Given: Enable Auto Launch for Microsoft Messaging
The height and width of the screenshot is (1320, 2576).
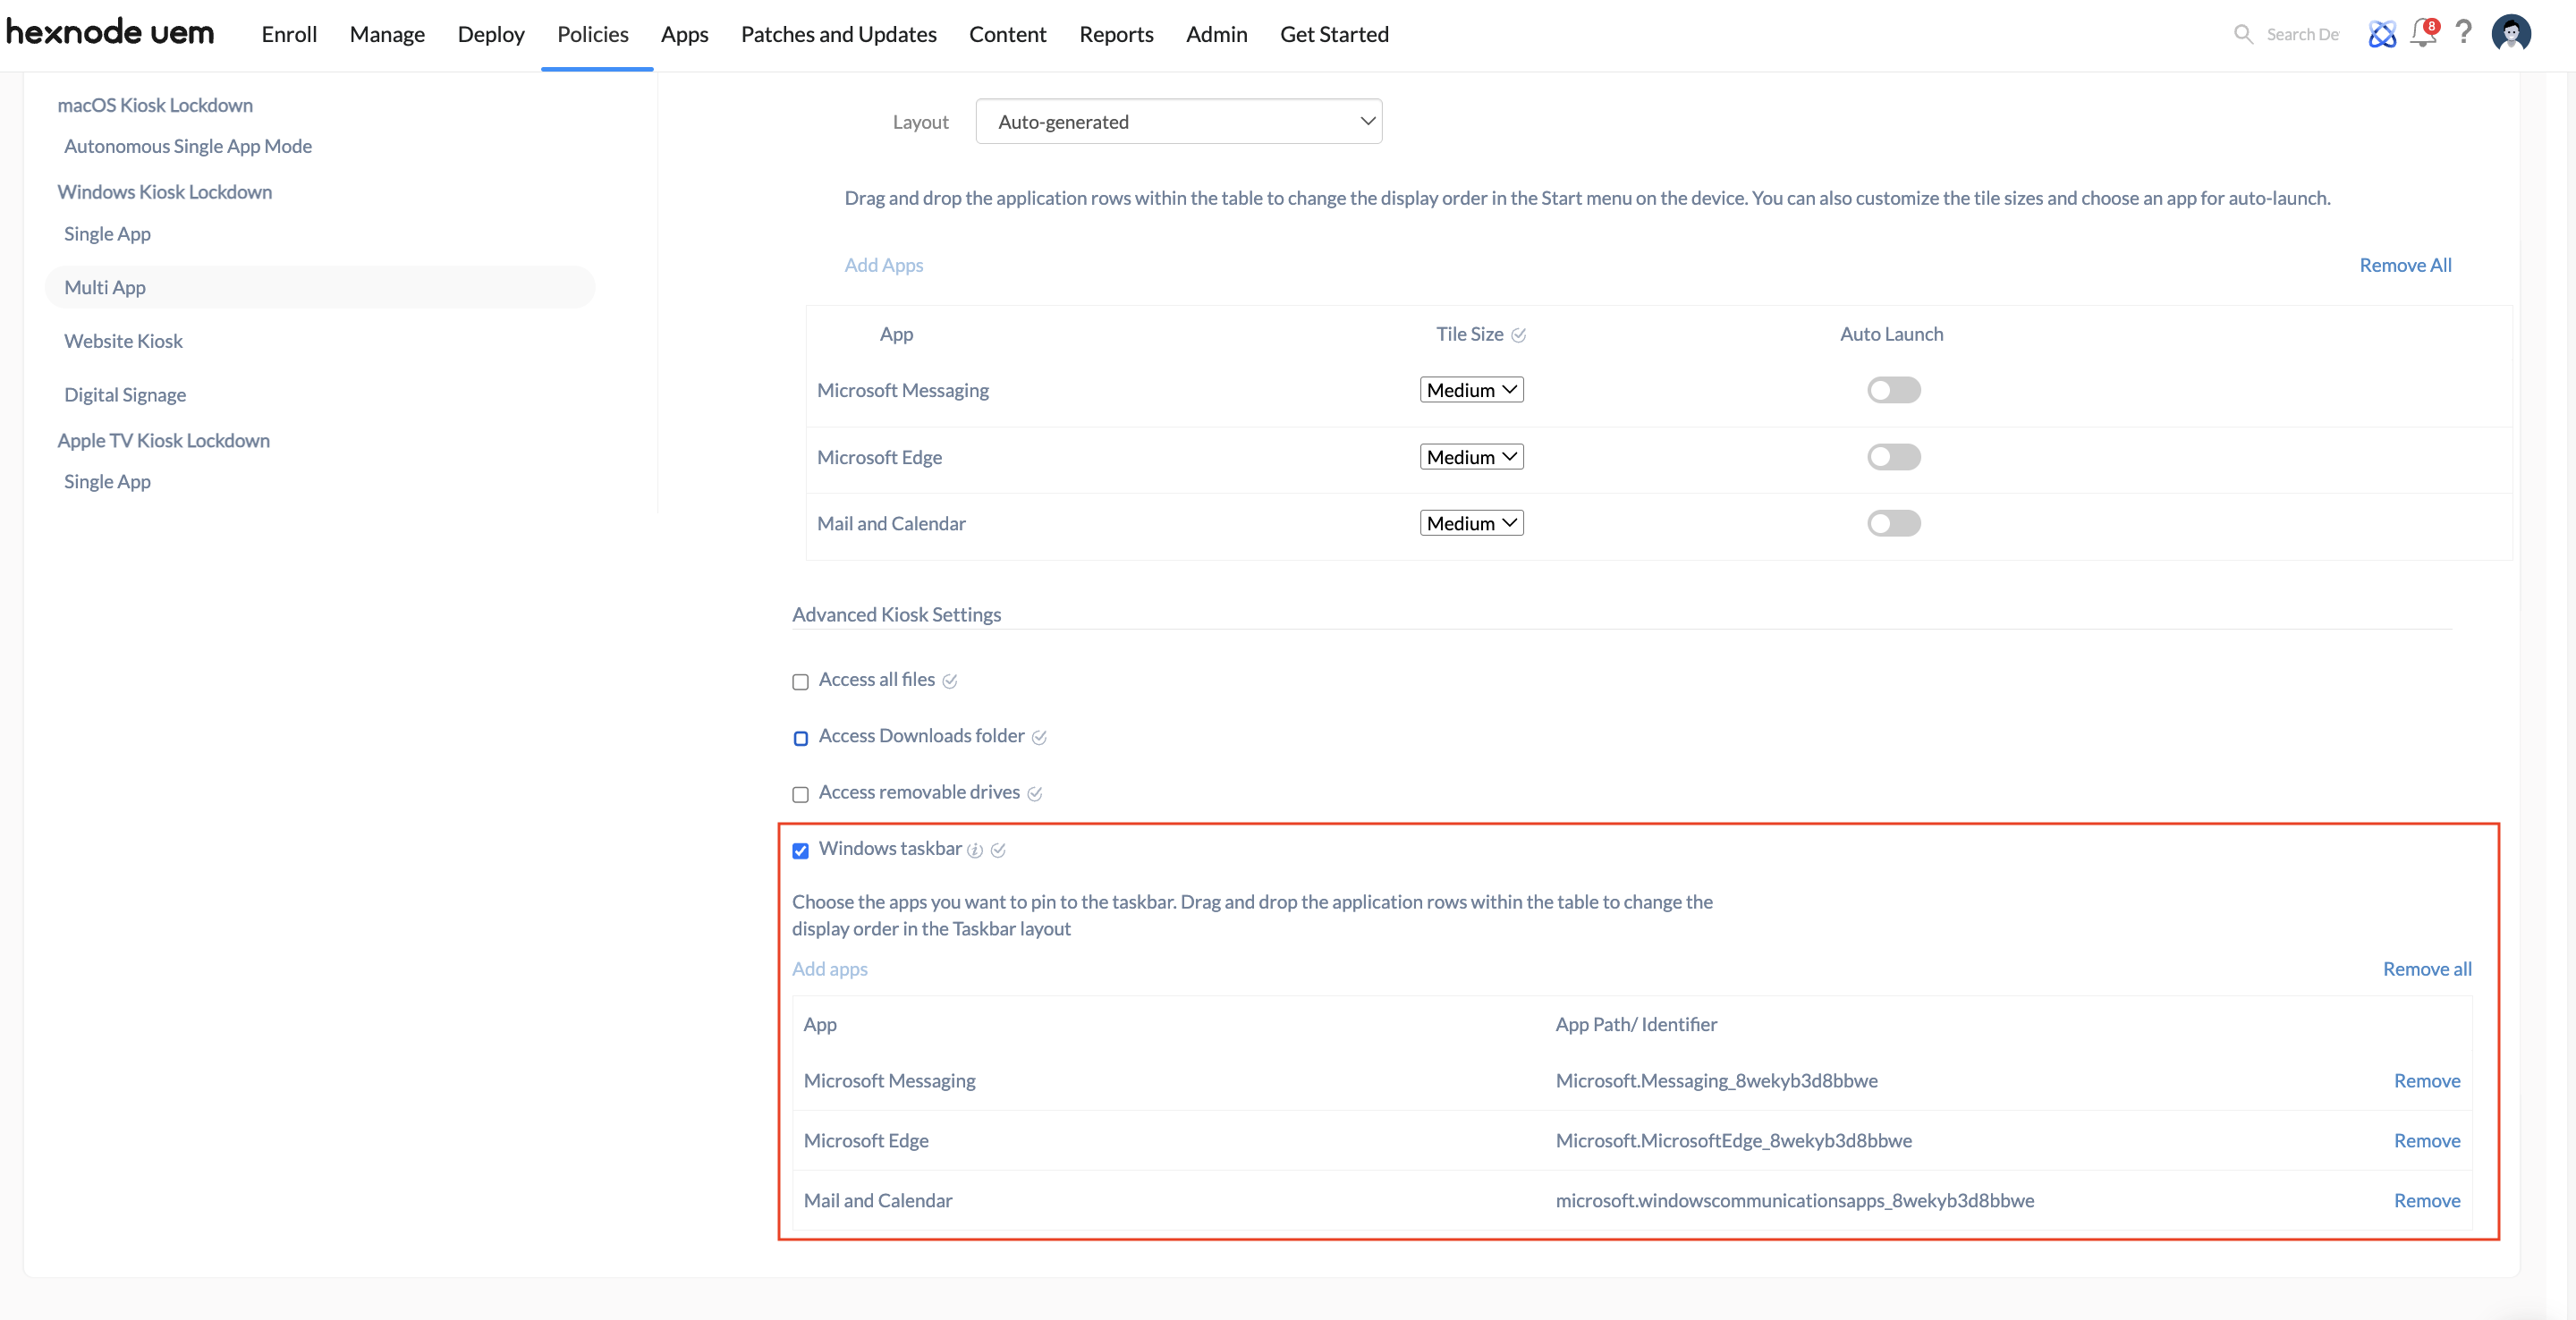Looking at the screenshot, I should point(1894,390).
